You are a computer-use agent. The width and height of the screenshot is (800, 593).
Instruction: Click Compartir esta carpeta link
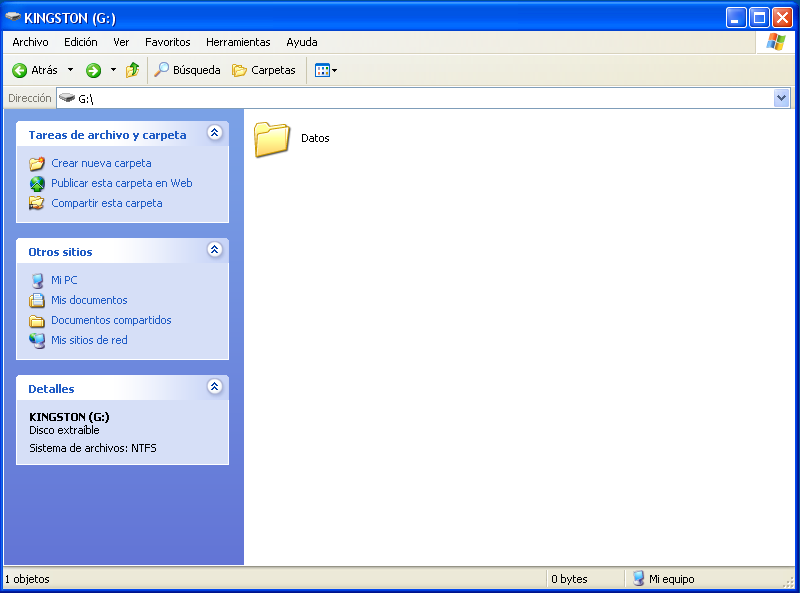click(x=107, y=203)
